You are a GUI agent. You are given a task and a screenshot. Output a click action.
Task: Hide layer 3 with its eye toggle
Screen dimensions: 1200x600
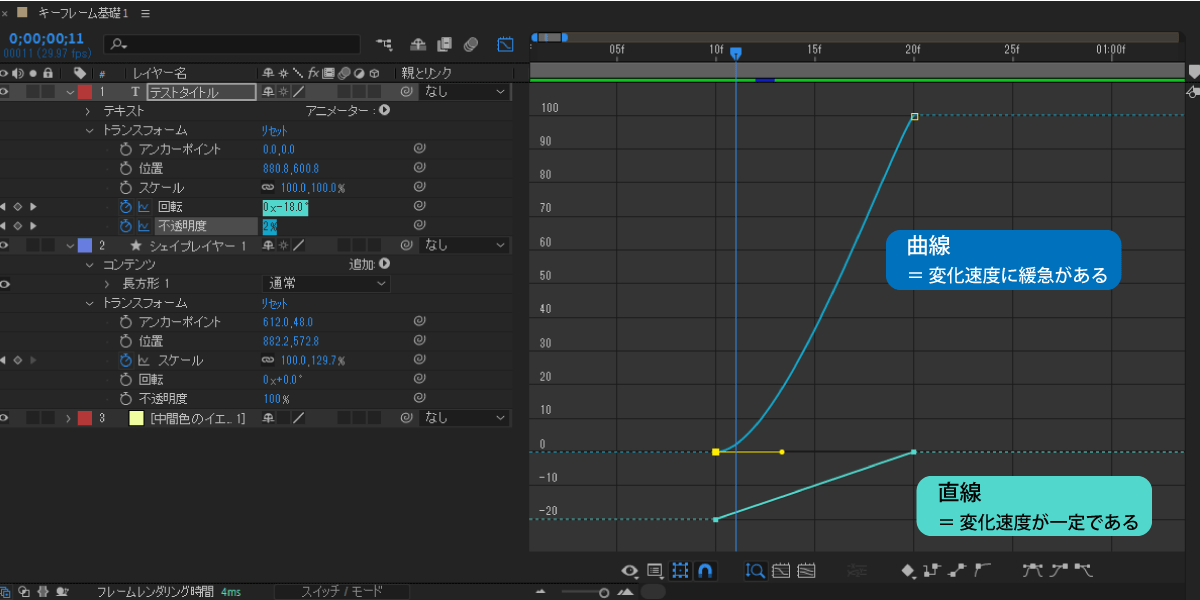tap(5, 418)
